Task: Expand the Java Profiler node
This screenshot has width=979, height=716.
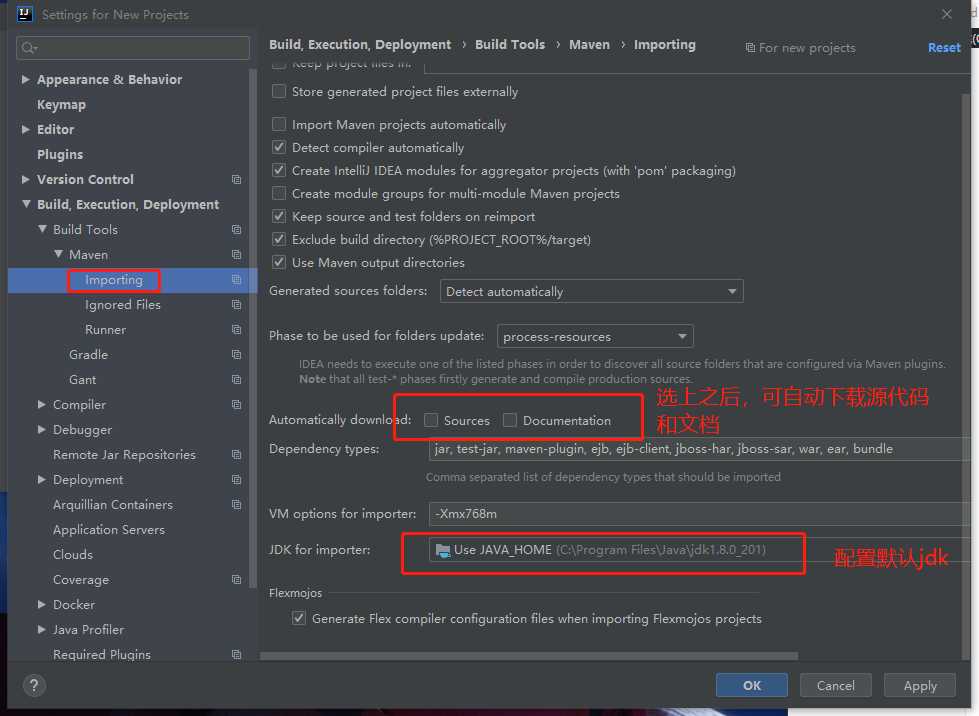Action: point(42,629)
